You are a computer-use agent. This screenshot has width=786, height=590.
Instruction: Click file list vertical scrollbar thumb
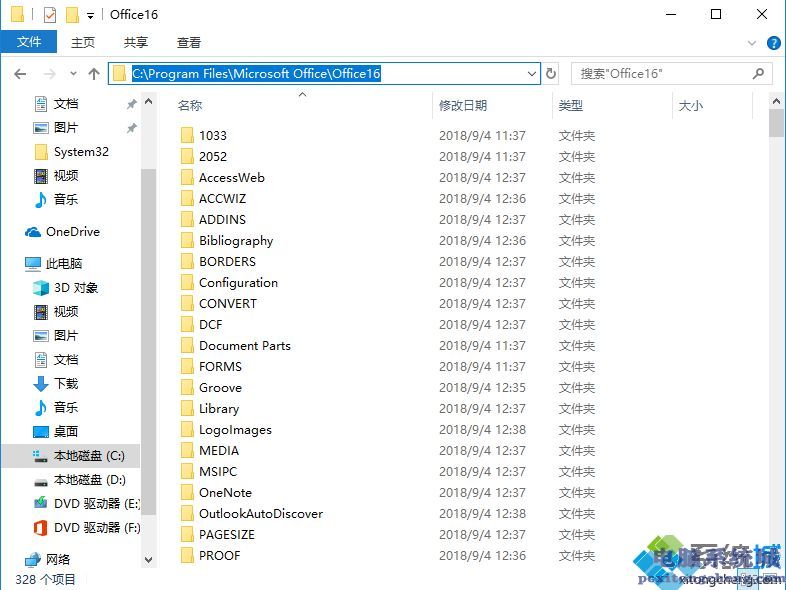coord(776,123)
